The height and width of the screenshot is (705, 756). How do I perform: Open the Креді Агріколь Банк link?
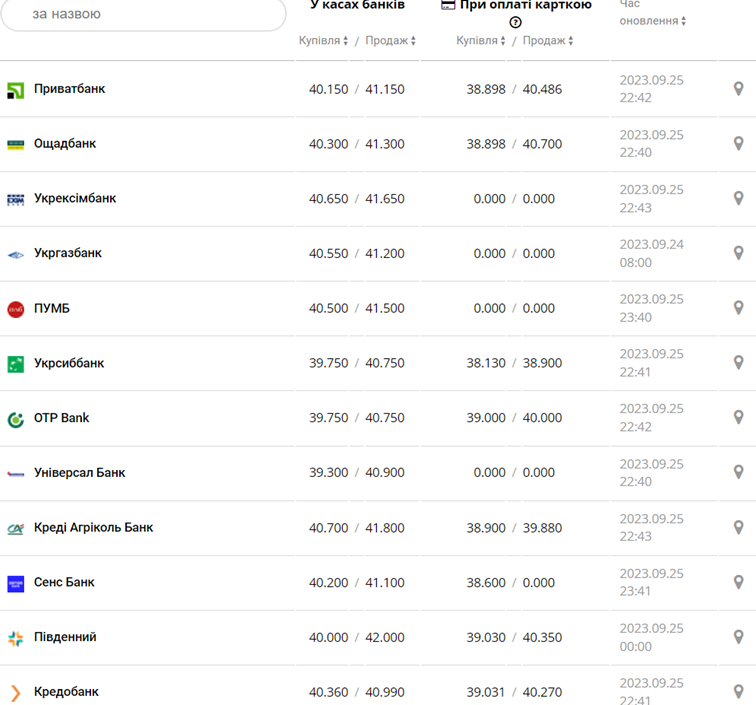93,527
